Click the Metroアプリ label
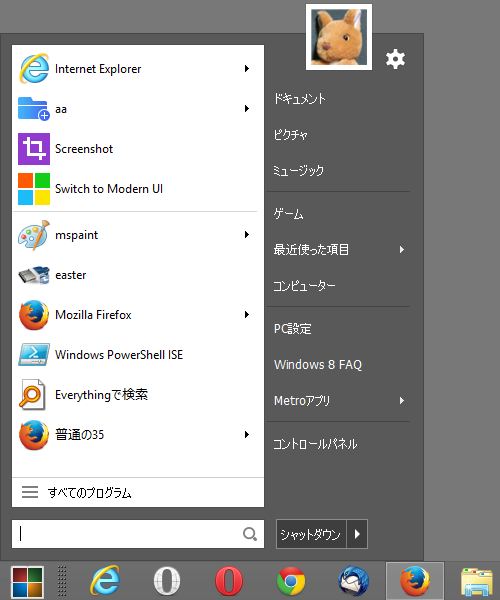This screenshot has height=600, width=500. 302,401
